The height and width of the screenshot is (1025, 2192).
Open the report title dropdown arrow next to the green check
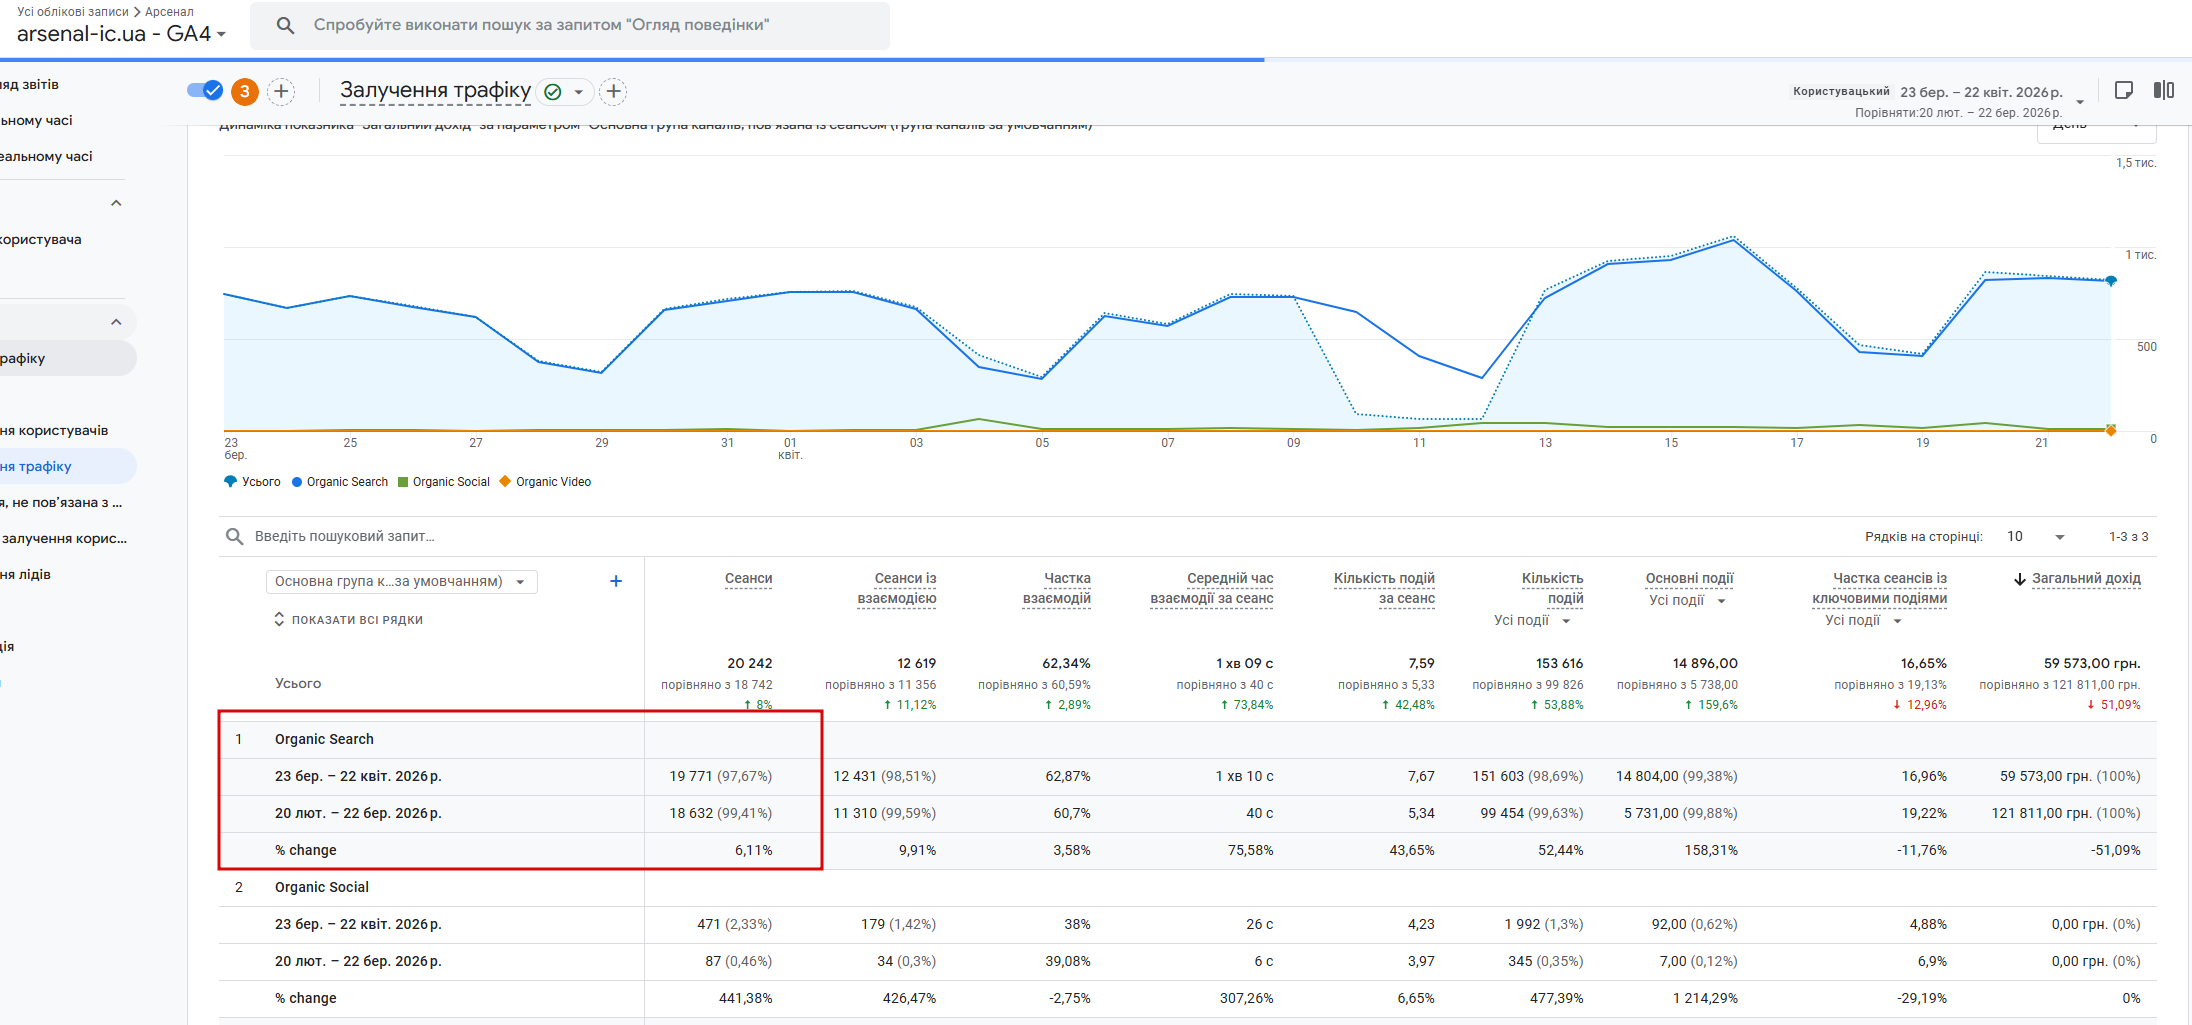pyautogui.click(x=578, y=92)
